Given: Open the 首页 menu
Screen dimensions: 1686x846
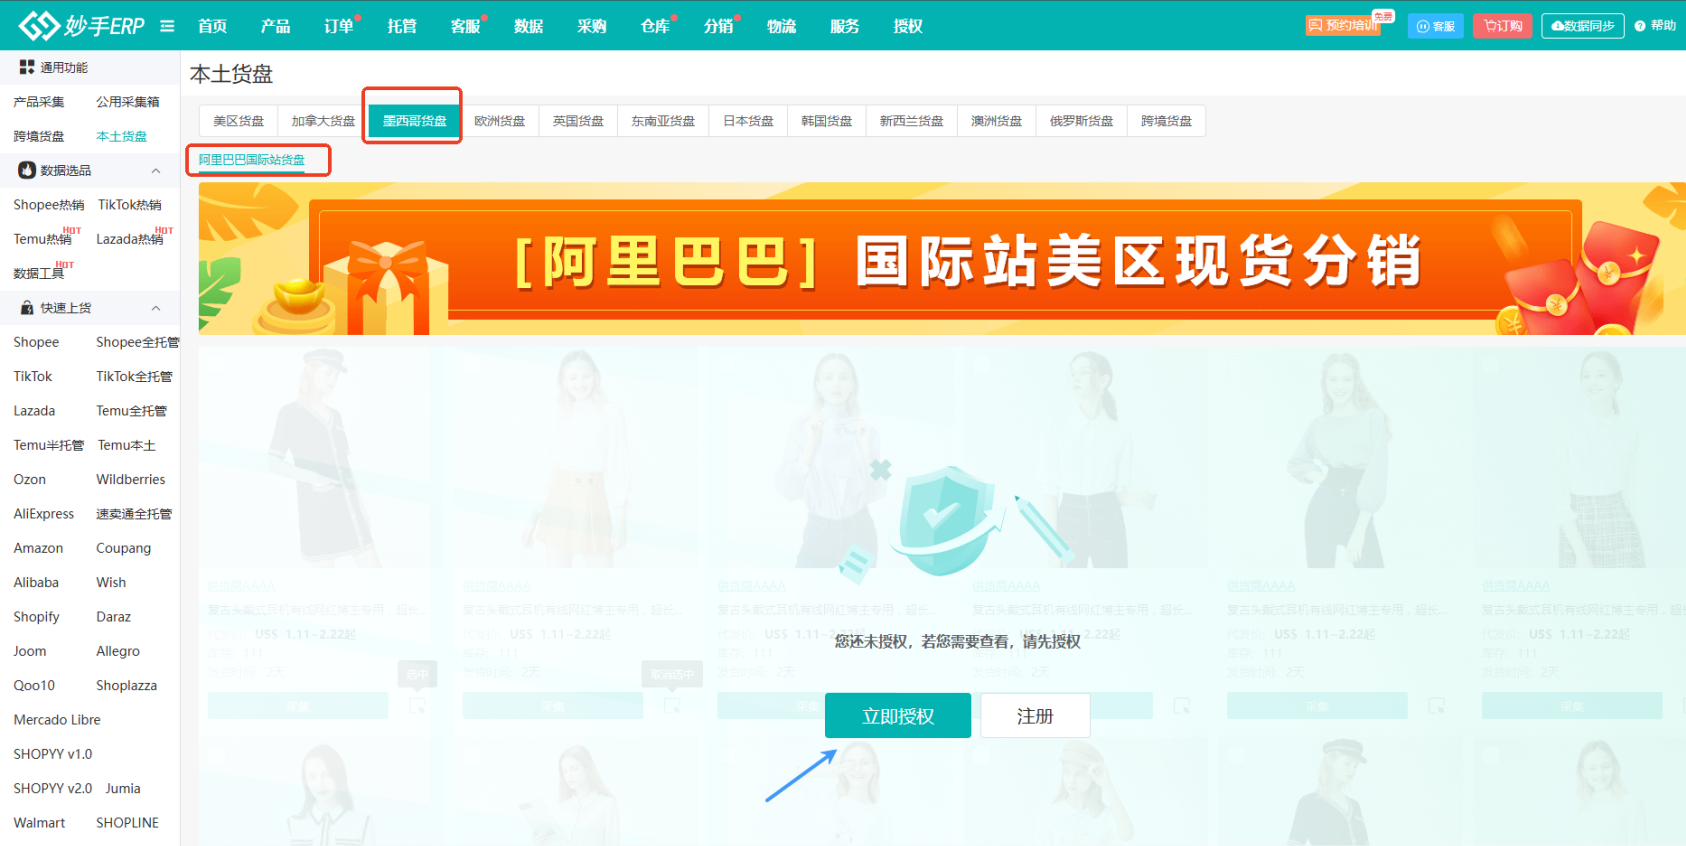Looking at the screenshot, I should pos(212,26).
